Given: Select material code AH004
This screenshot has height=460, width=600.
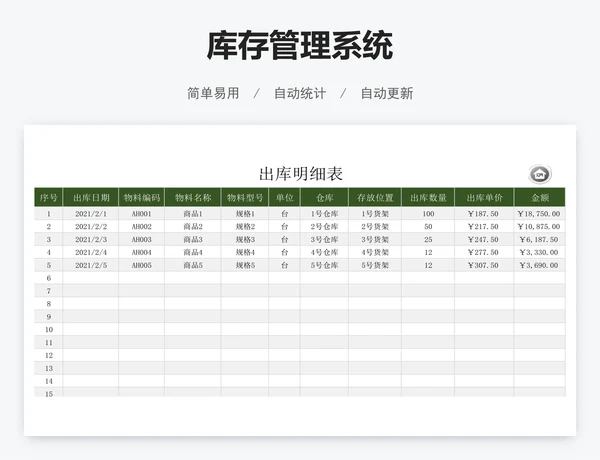Looking at the screenshot, I should pyautogui.click(x=142, y=252).
